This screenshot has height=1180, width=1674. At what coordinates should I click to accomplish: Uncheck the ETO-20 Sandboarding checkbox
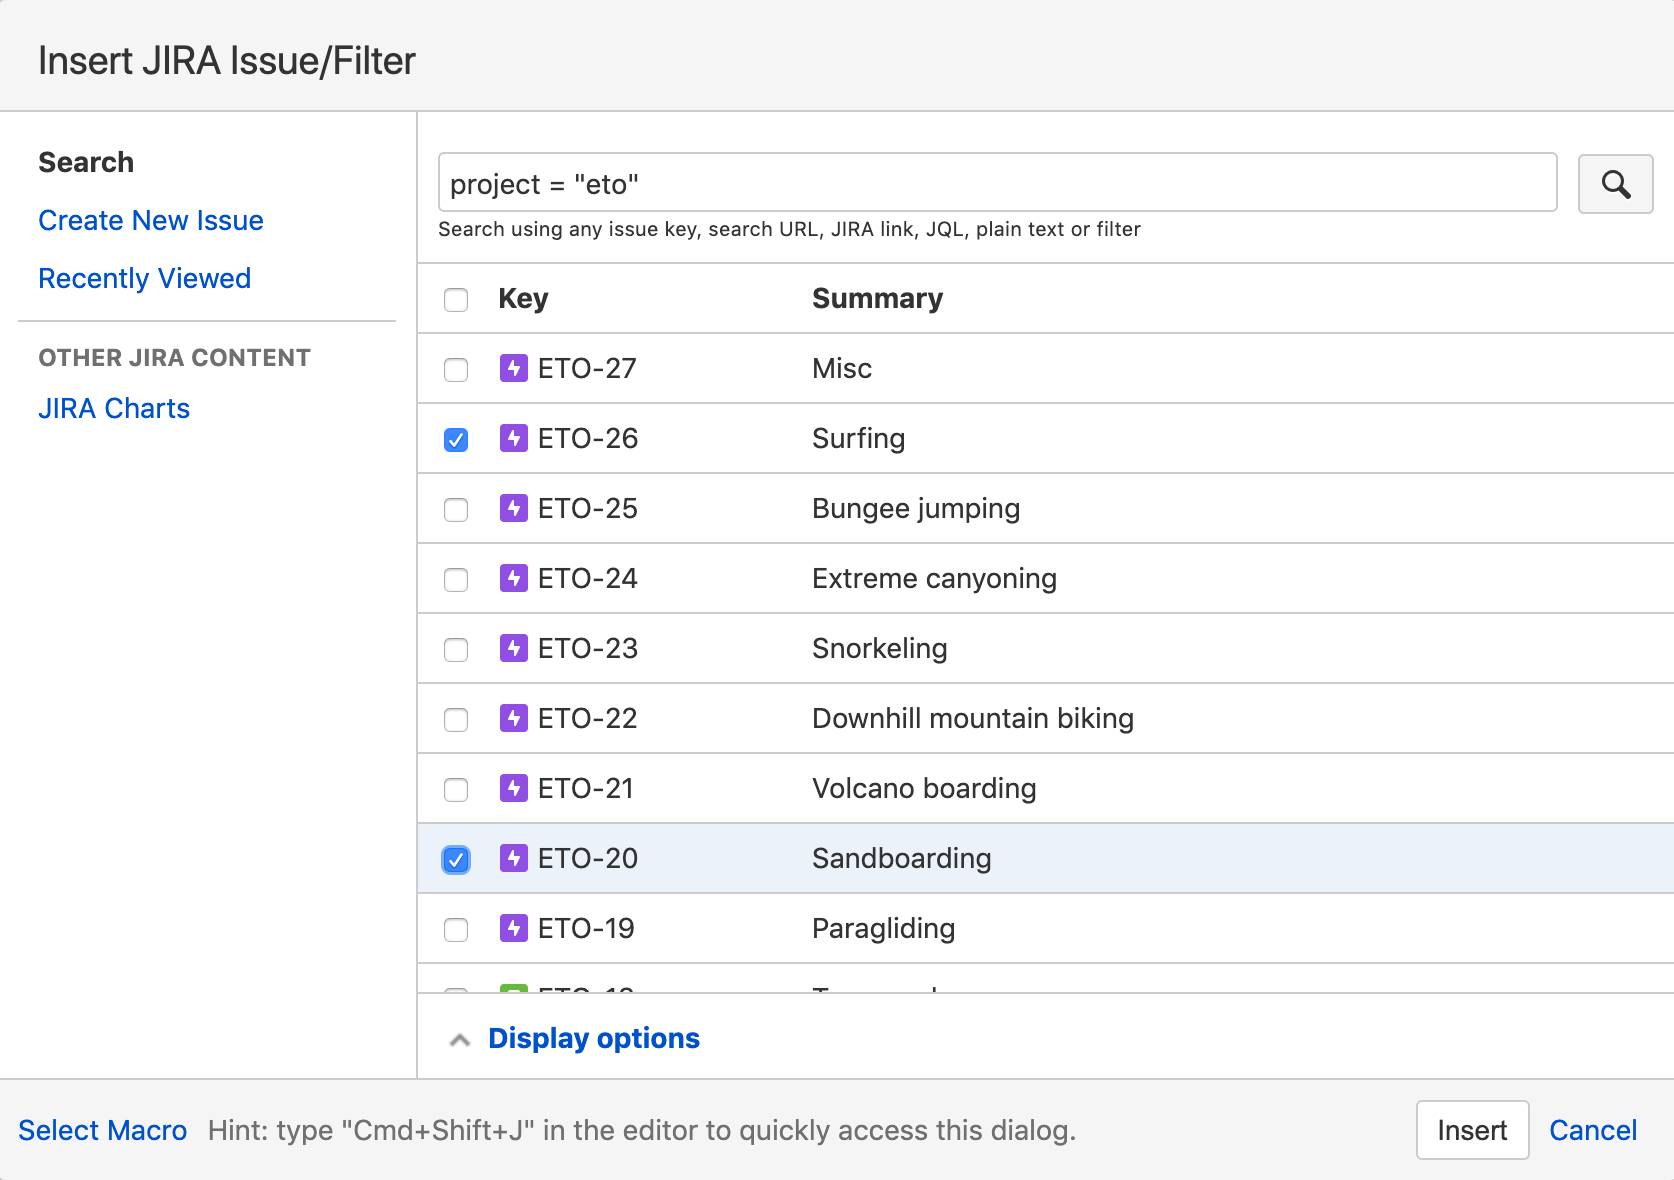(x=456, y=860)
